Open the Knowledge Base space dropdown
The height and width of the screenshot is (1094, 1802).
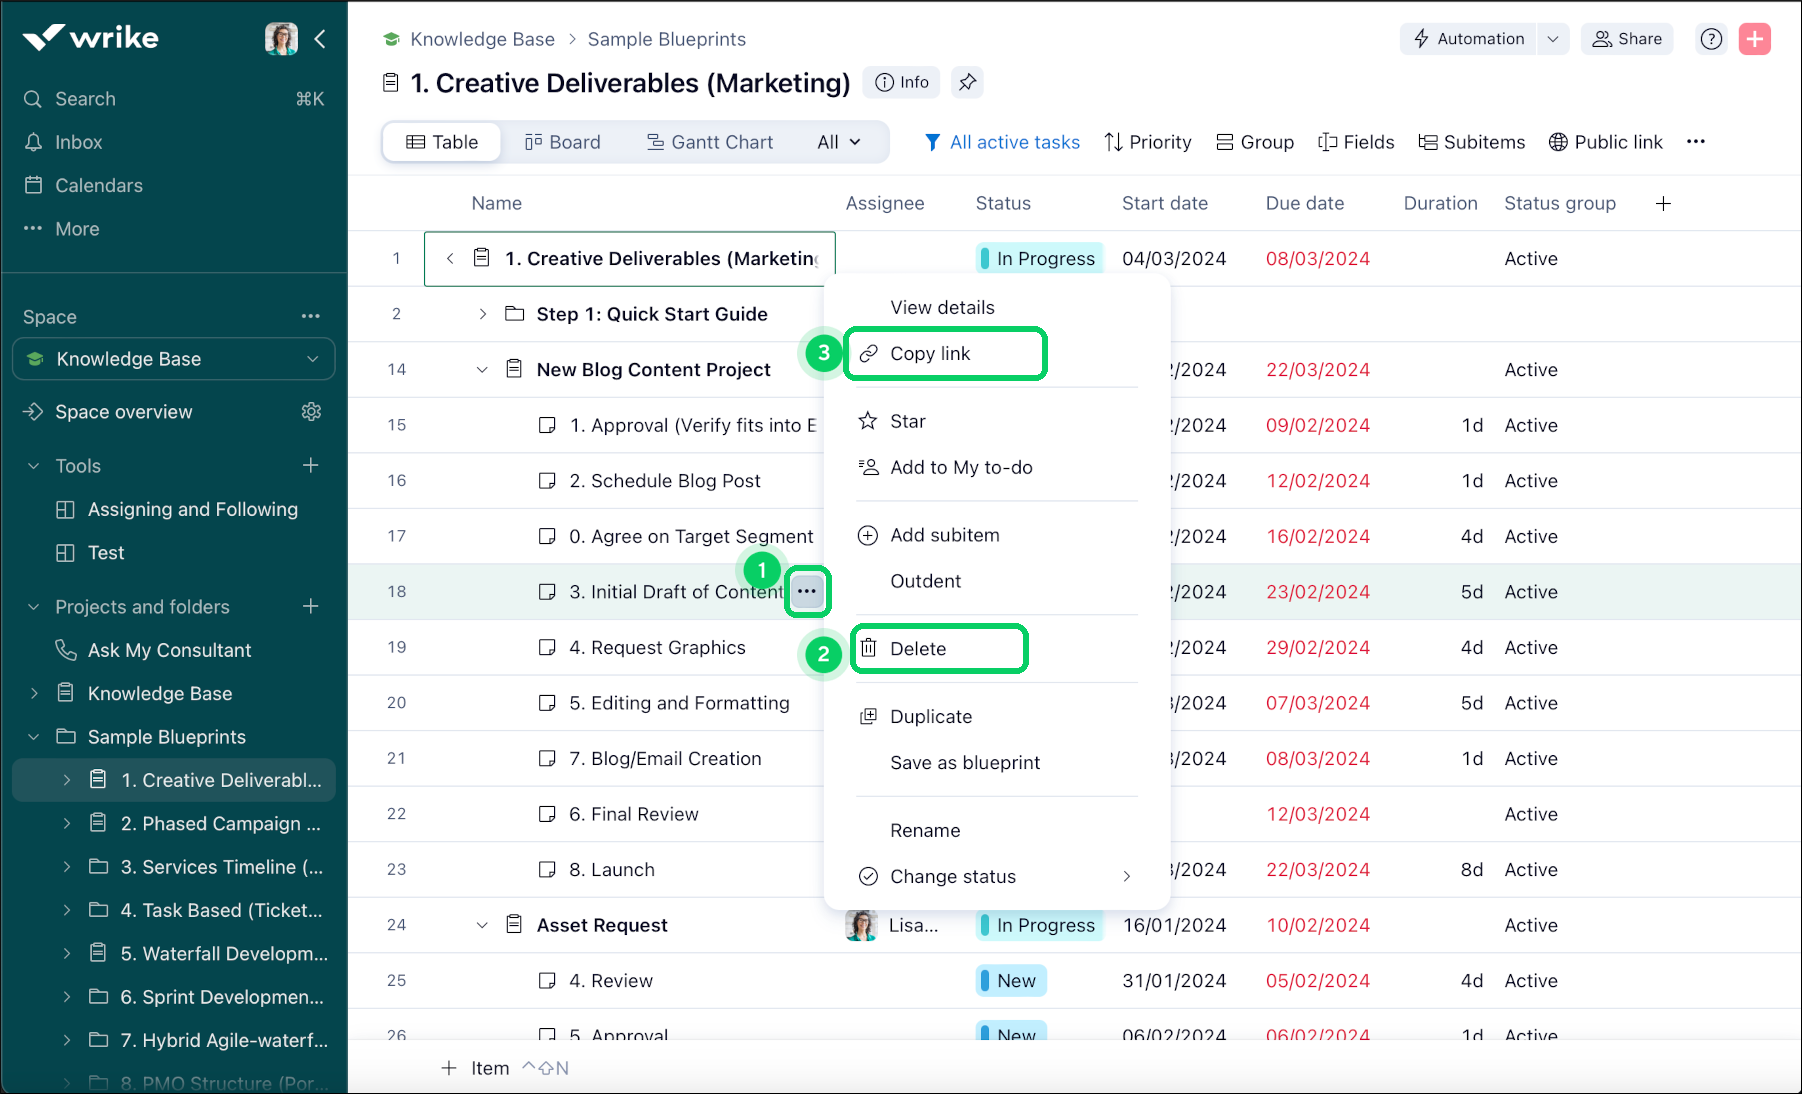(312, 359)
